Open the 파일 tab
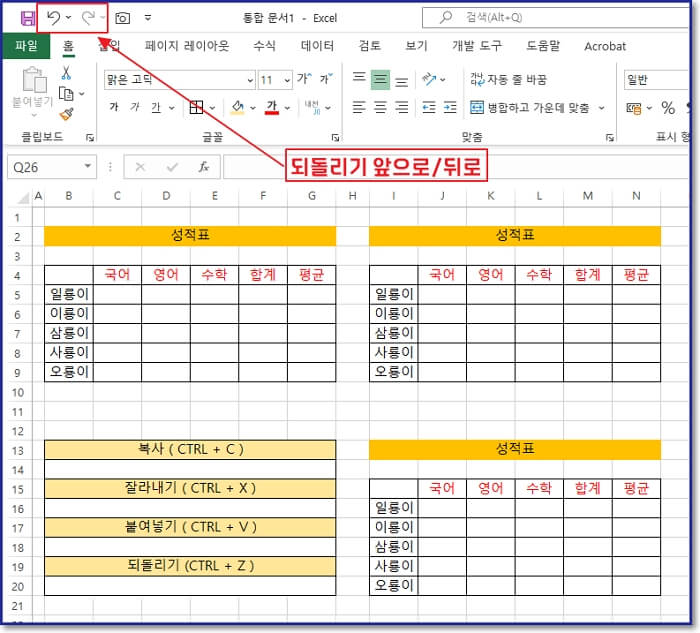The width and height of the screenshot is (700, 633). 26,46
